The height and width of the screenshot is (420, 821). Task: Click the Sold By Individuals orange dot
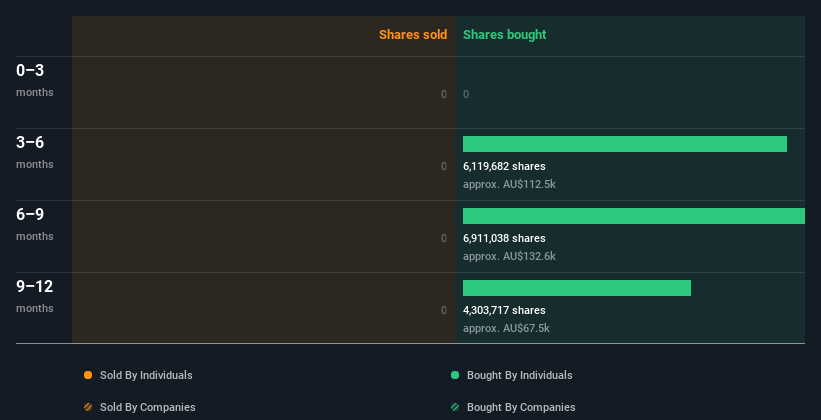point(88,375)
